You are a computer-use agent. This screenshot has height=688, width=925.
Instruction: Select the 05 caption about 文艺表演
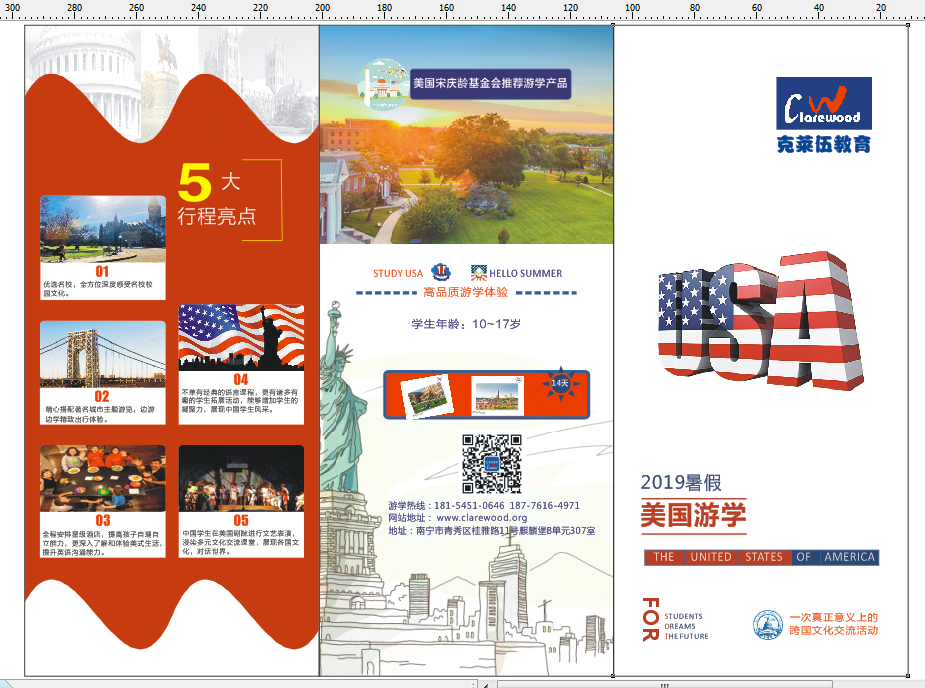(241, 542)
